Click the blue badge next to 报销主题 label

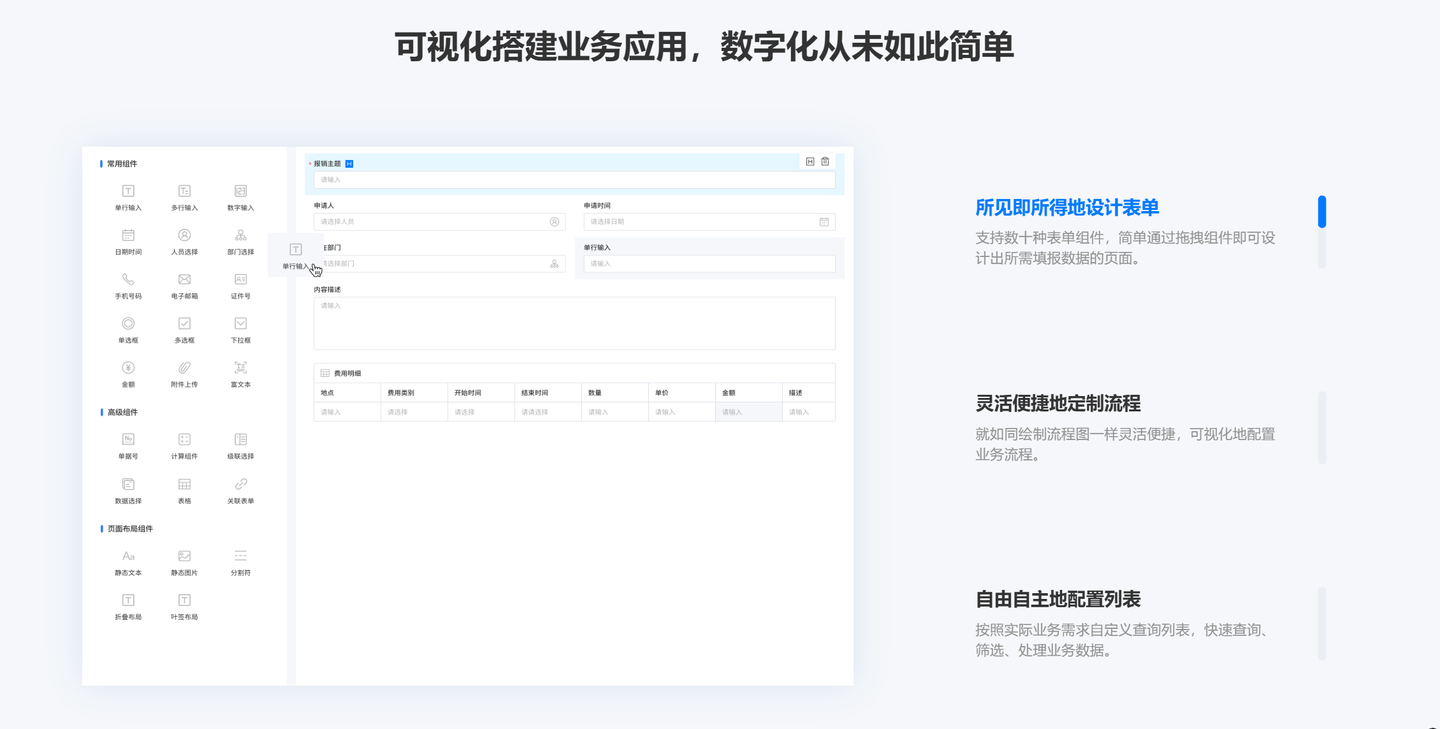click(349, 163)
